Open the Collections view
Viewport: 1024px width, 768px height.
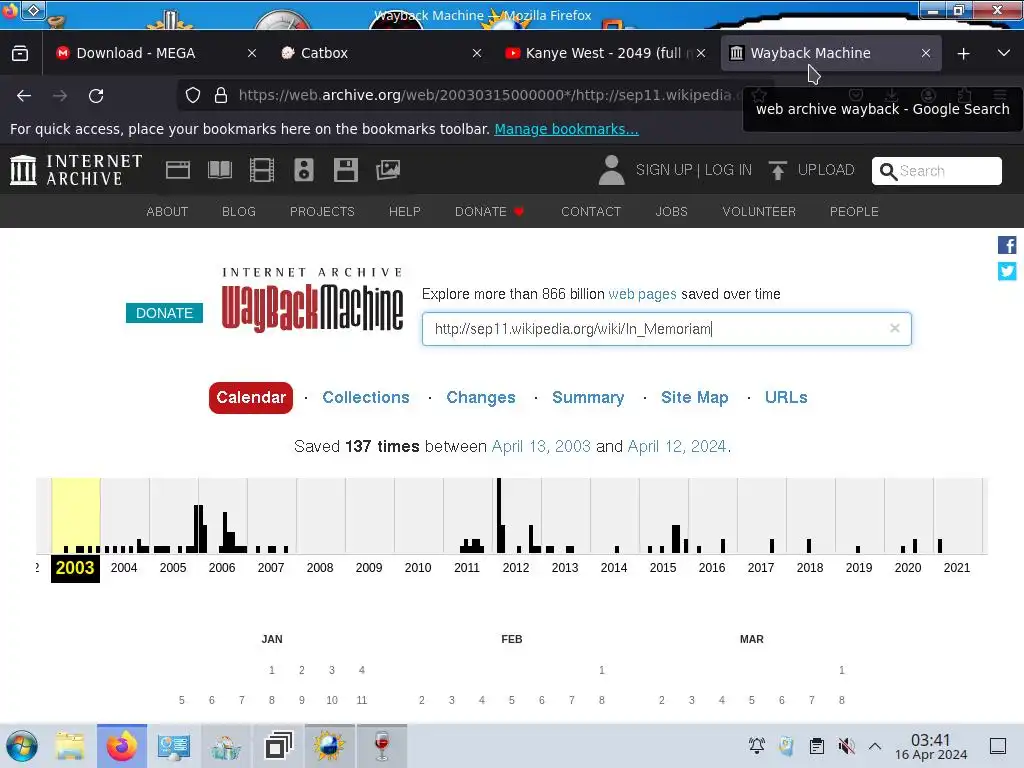point(366,397)
